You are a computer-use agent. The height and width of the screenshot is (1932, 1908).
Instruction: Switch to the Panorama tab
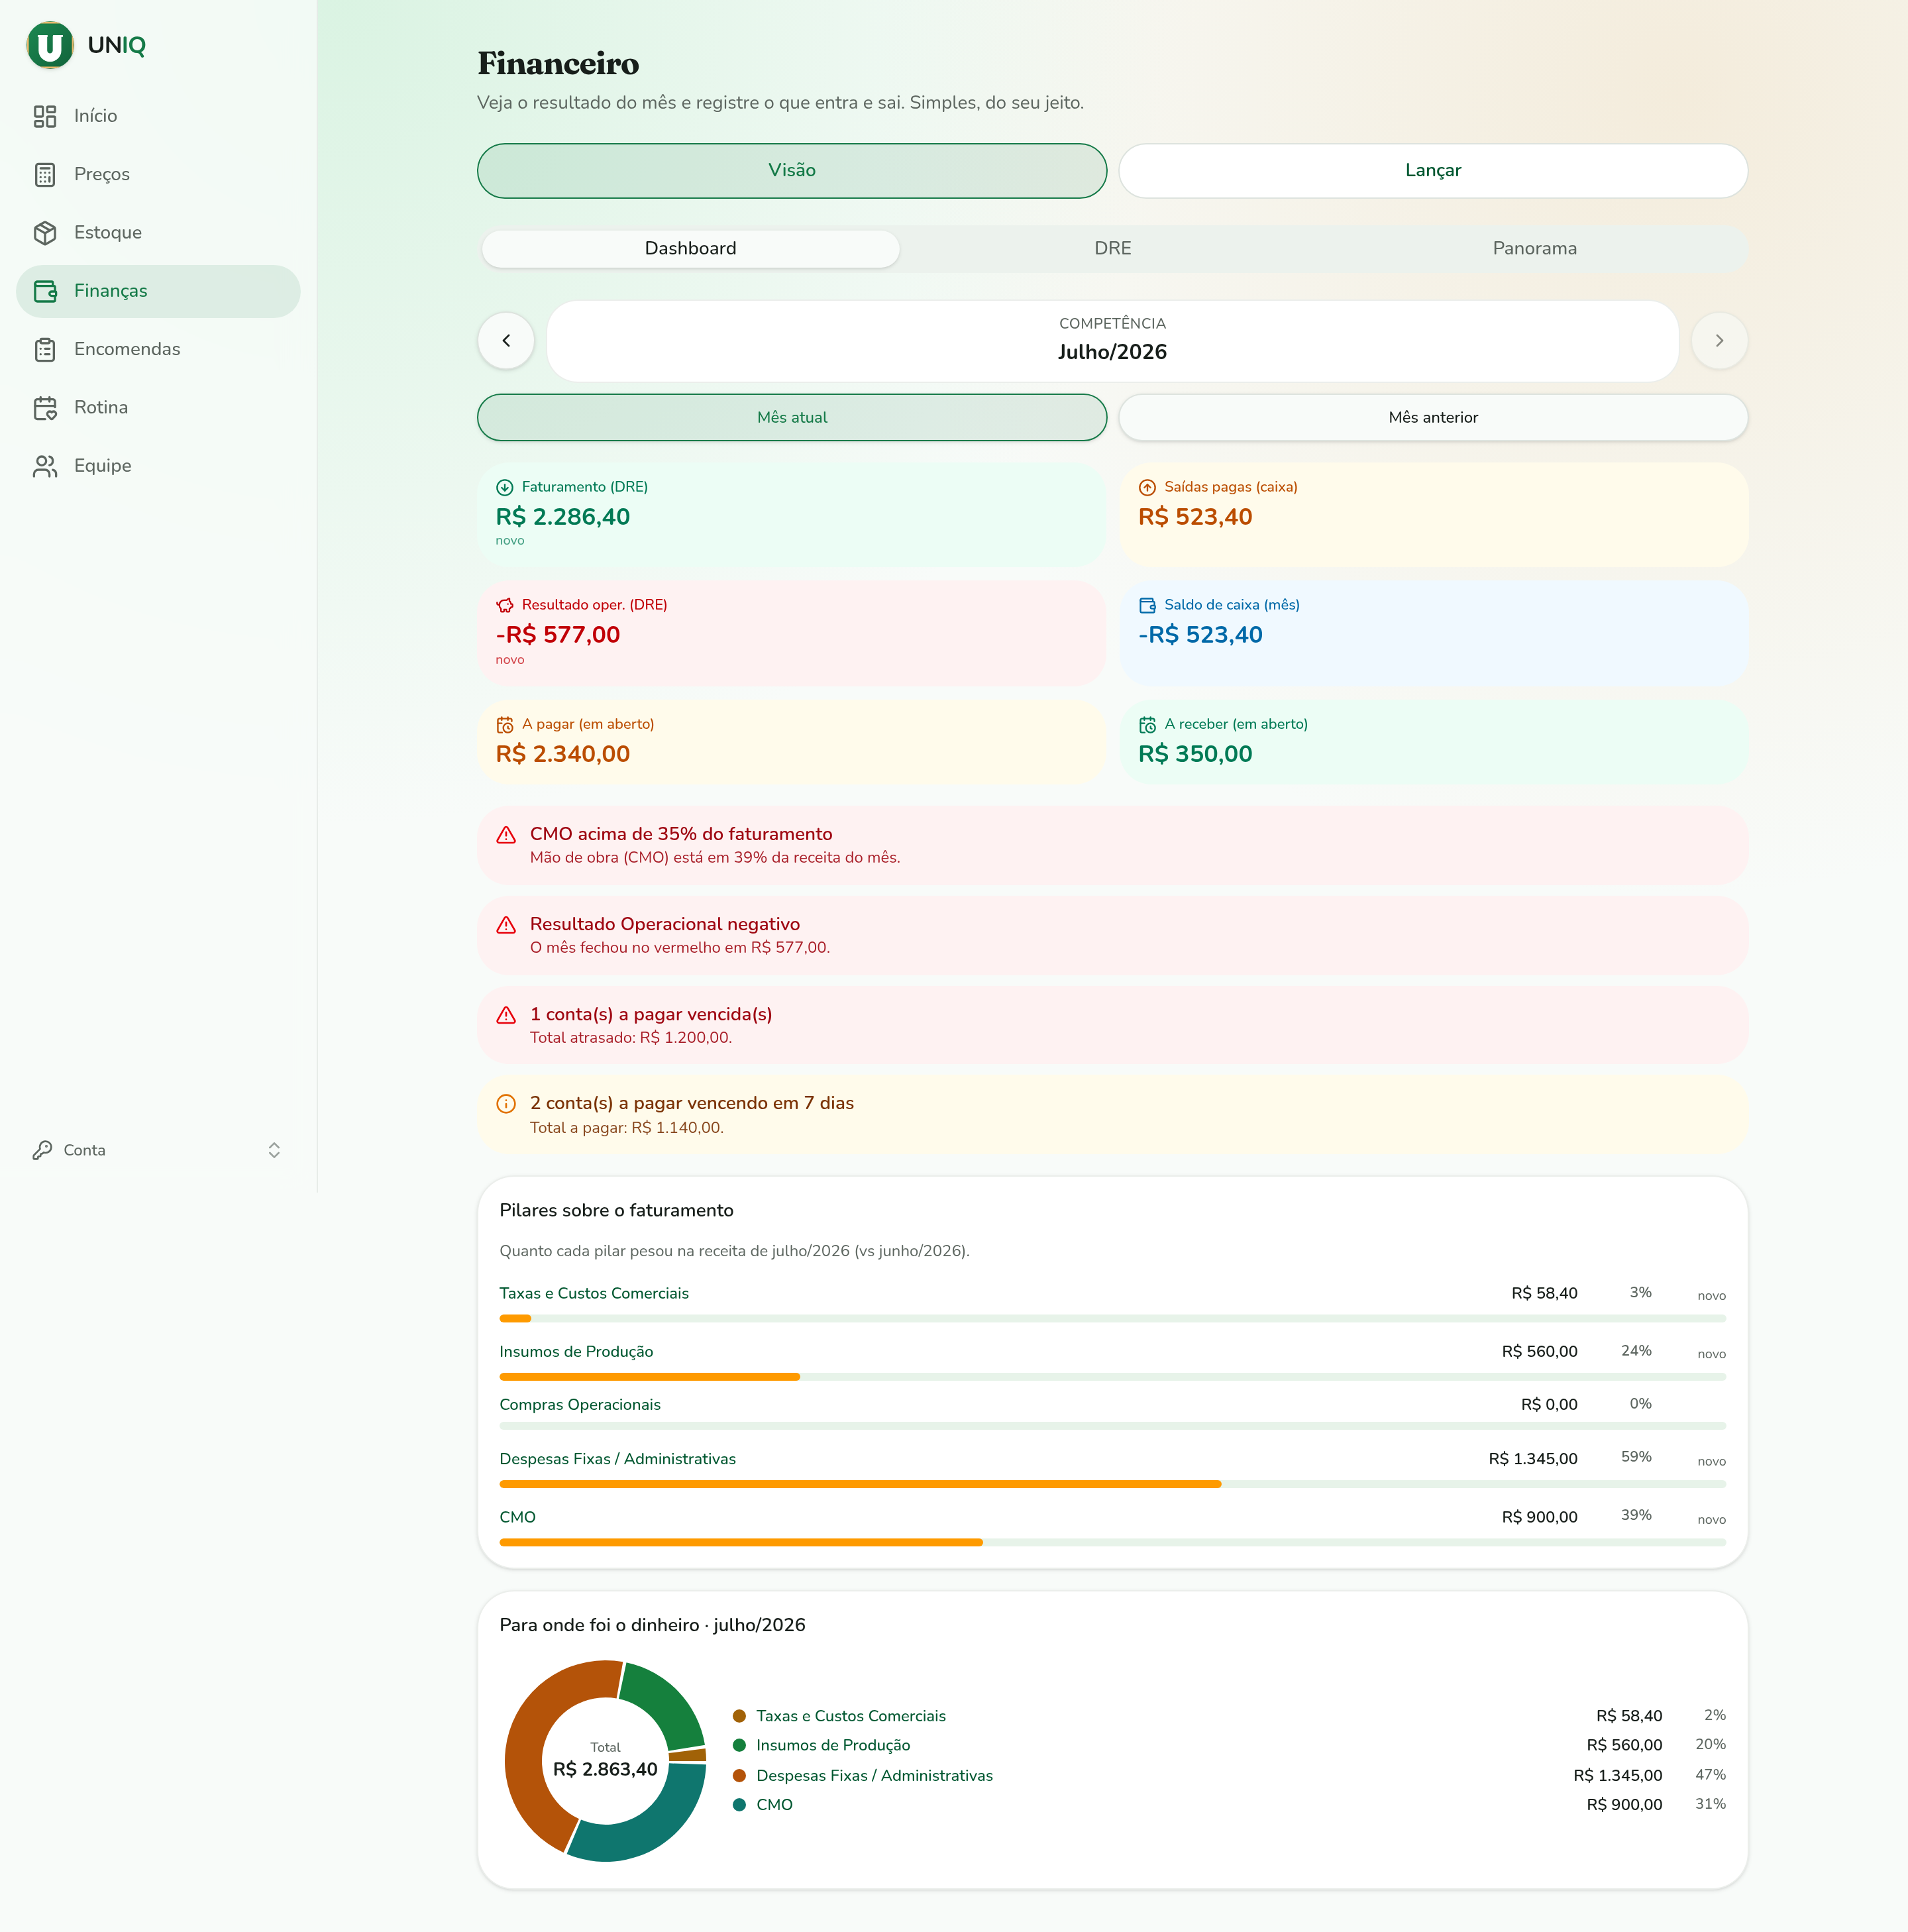coord(1534,248)
